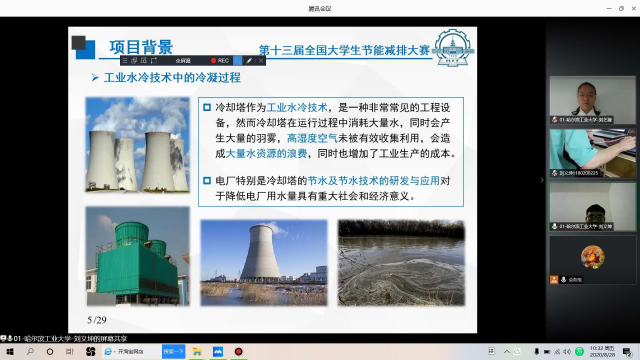Toggle system volume speaker icon
Viewport: 640px width, 360px height.
tap(567, 351)
